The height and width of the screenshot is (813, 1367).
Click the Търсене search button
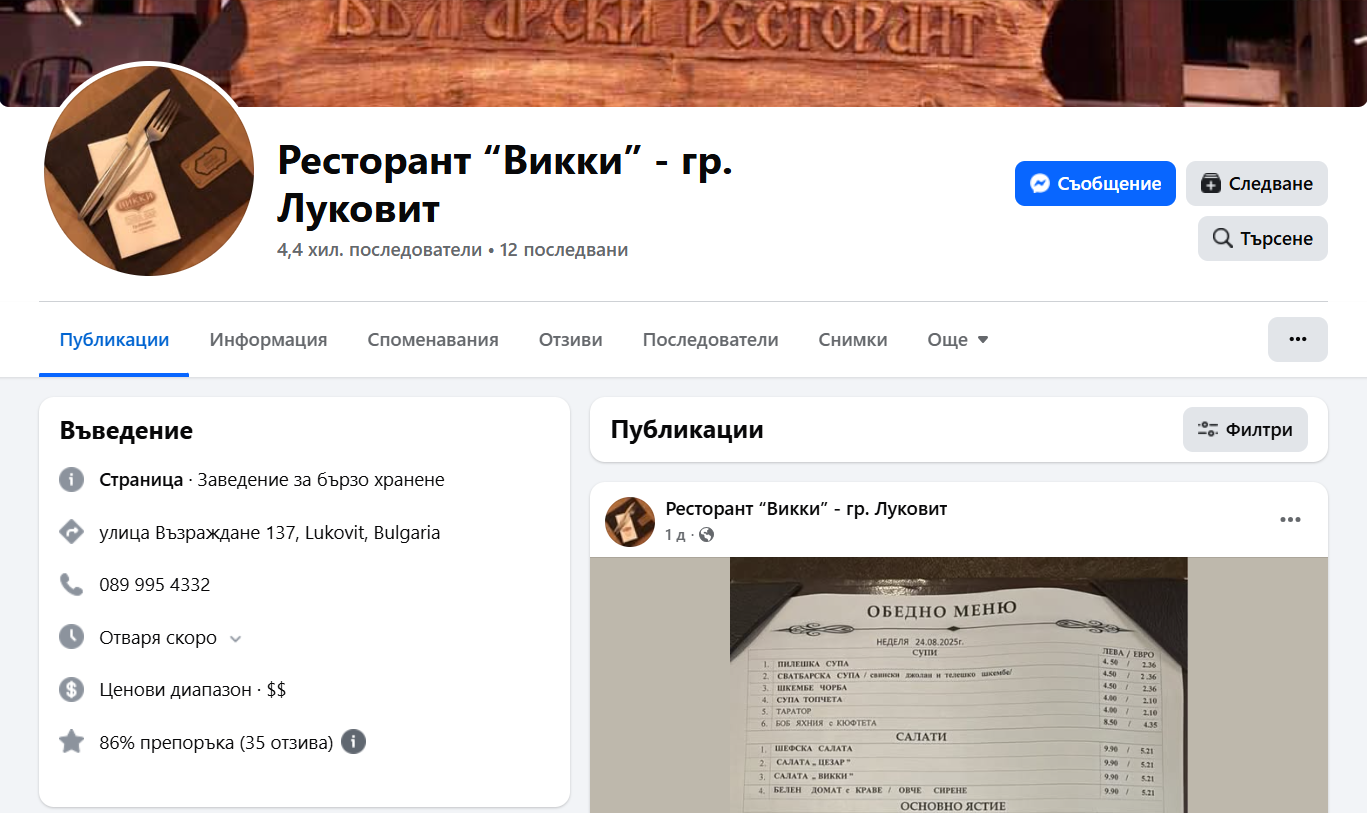(x=1262, y=239)
